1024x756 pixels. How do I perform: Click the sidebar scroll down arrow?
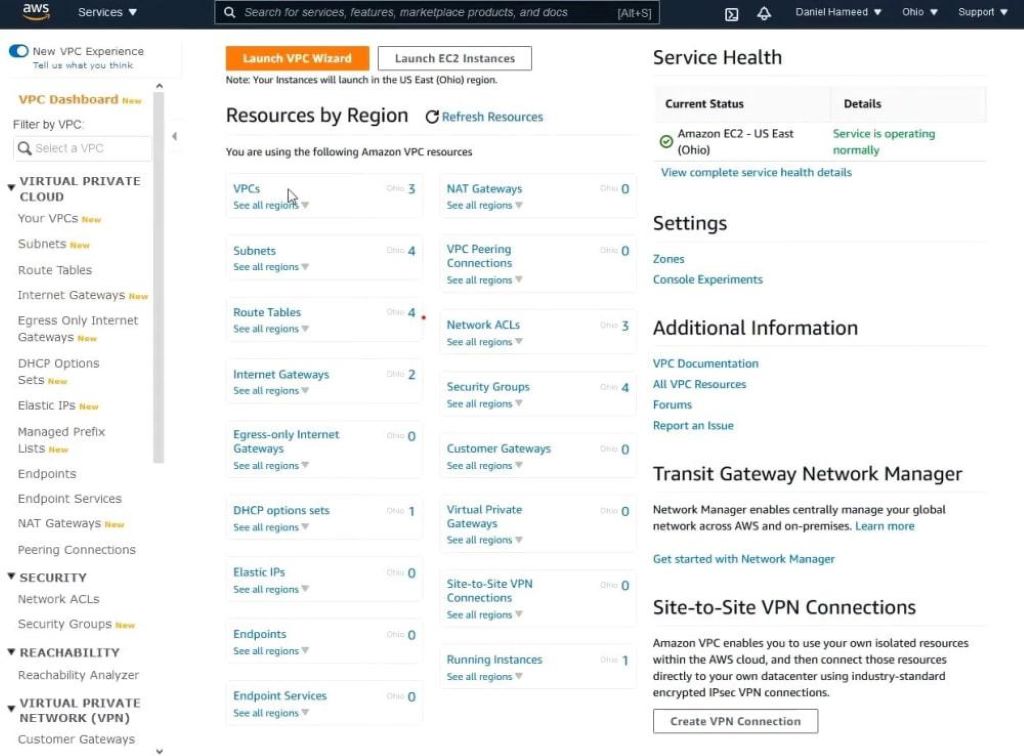(159, 751)
